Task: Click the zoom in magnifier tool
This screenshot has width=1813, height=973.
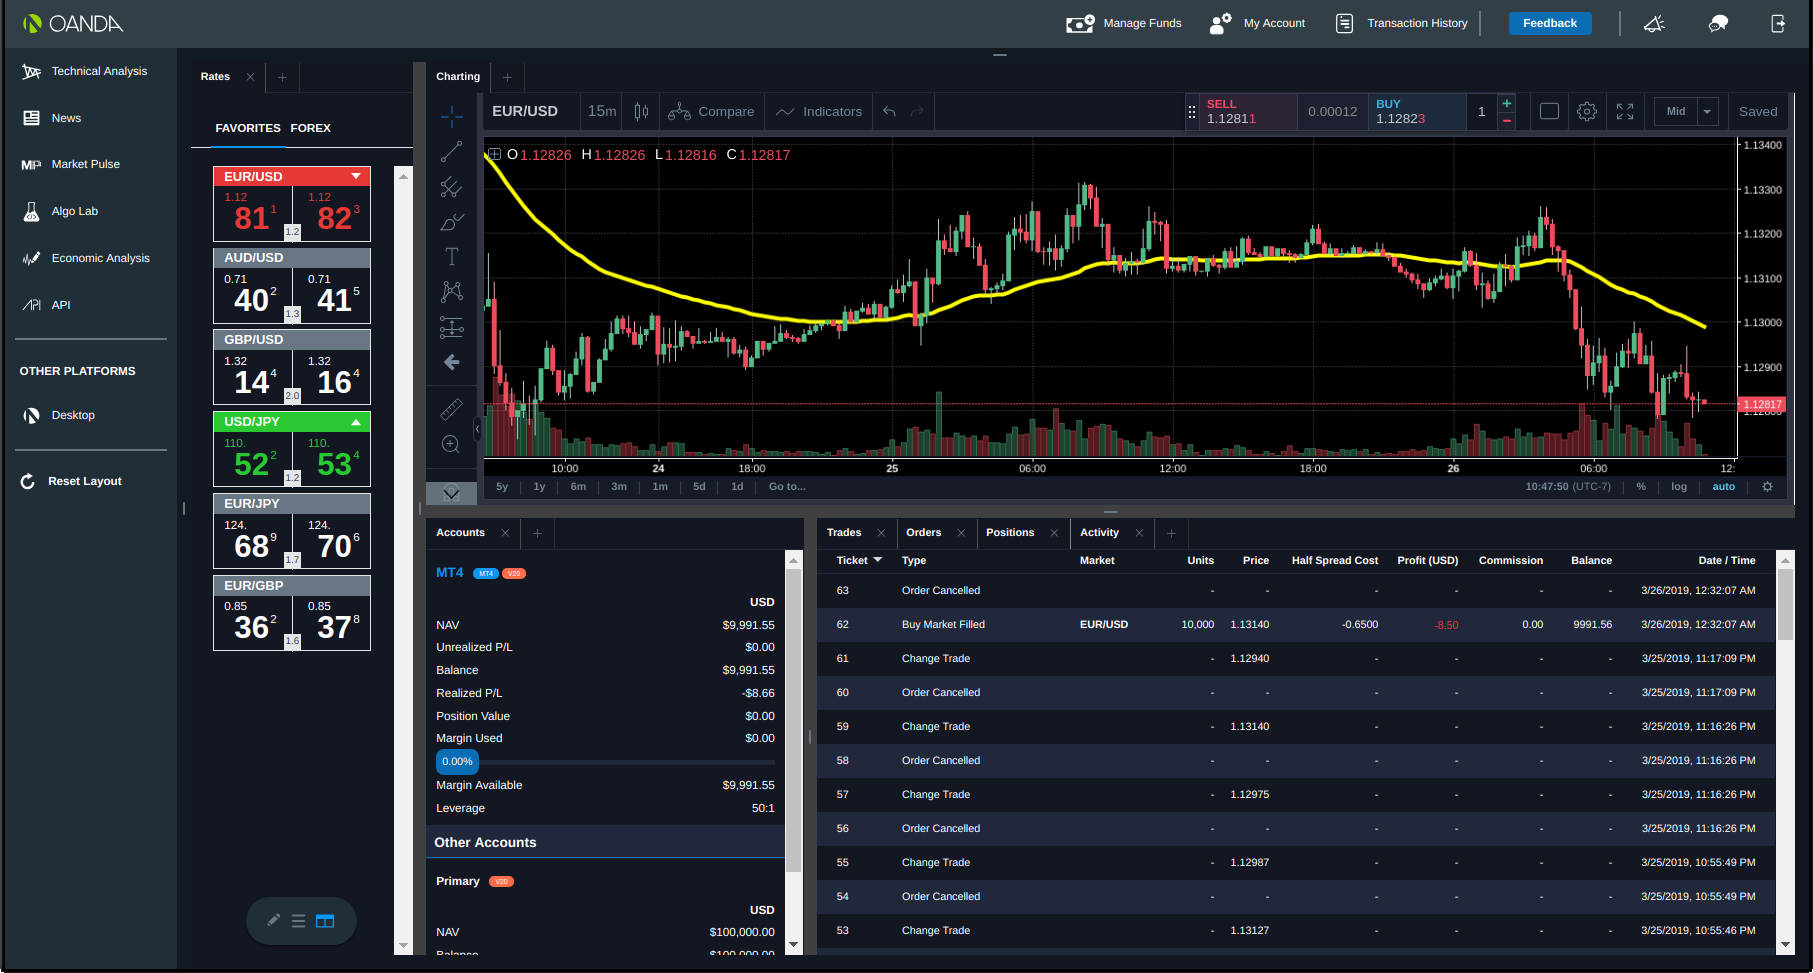Action: point(452,444)
